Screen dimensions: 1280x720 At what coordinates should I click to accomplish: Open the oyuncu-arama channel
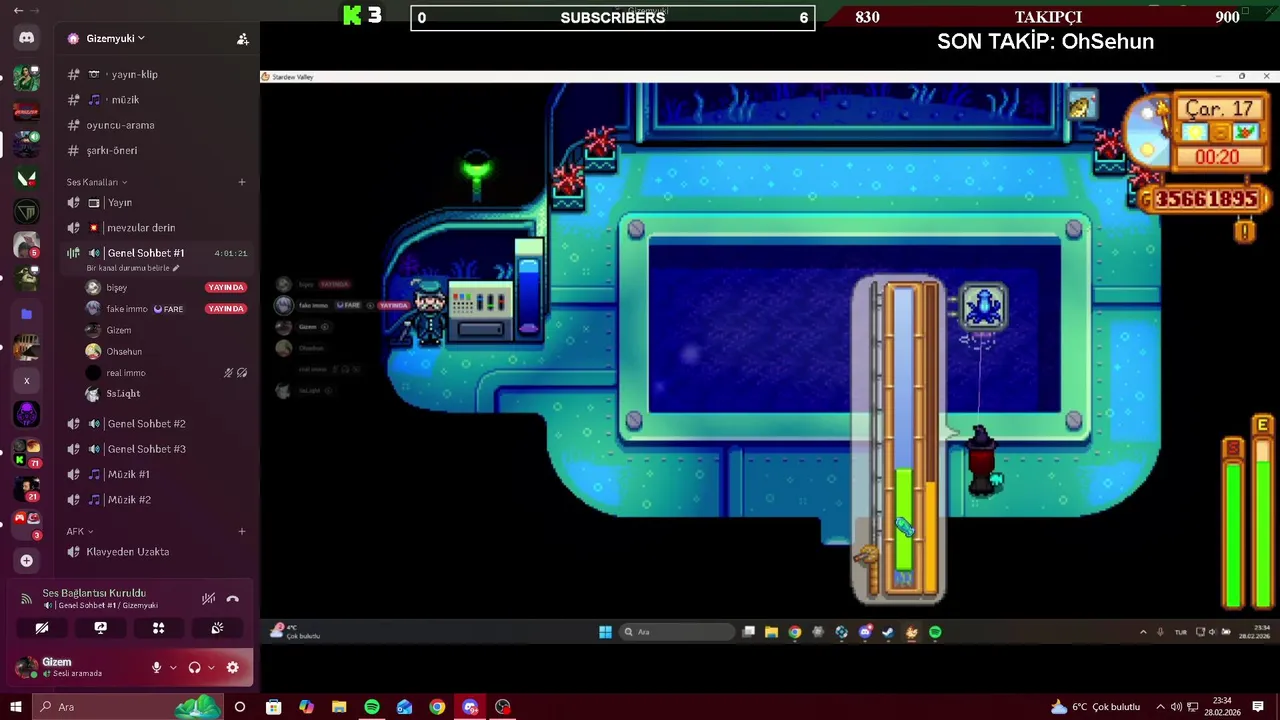[x=155, y=125]
